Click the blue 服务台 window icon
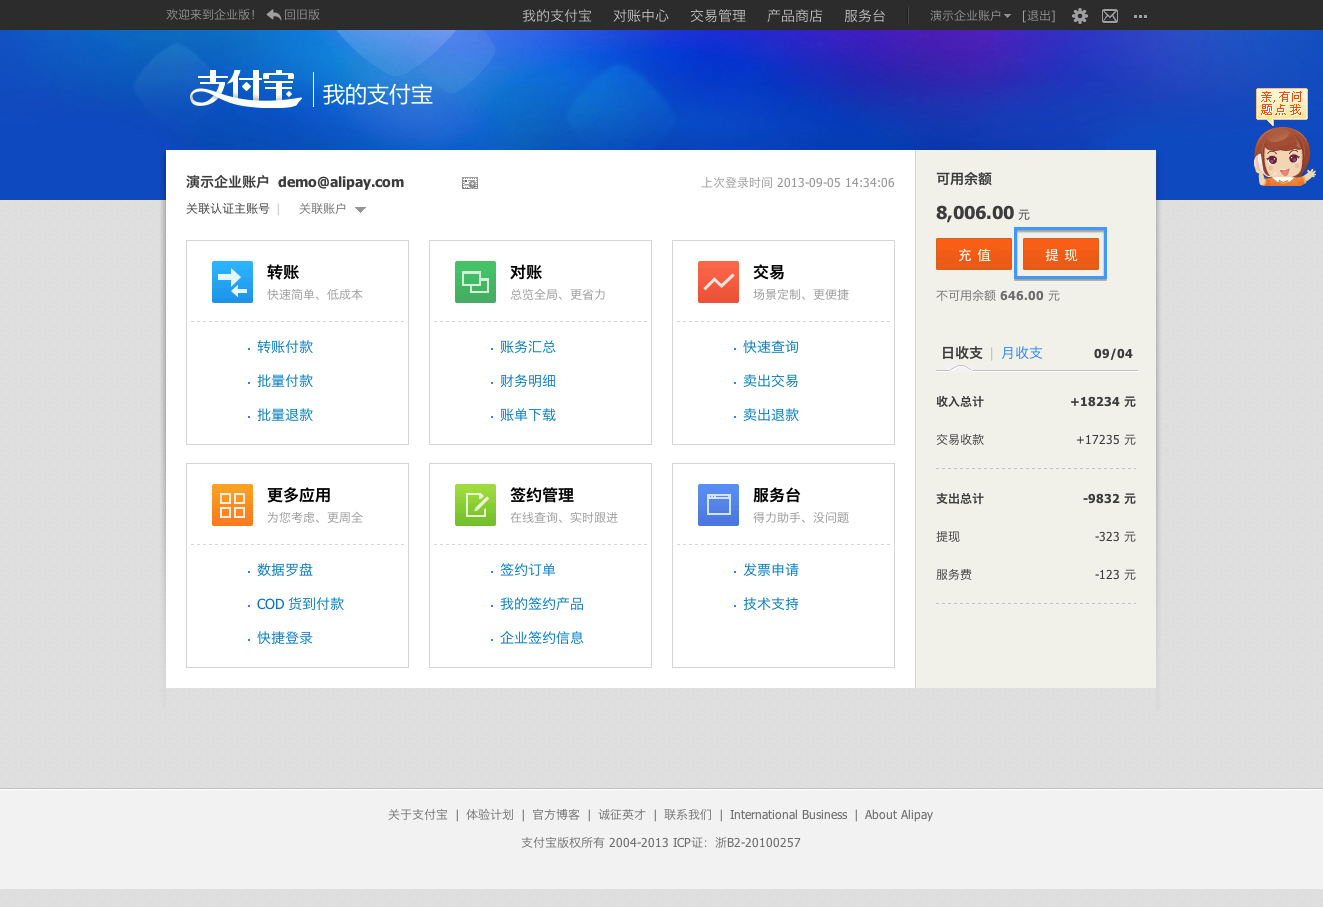 [718, 505]
